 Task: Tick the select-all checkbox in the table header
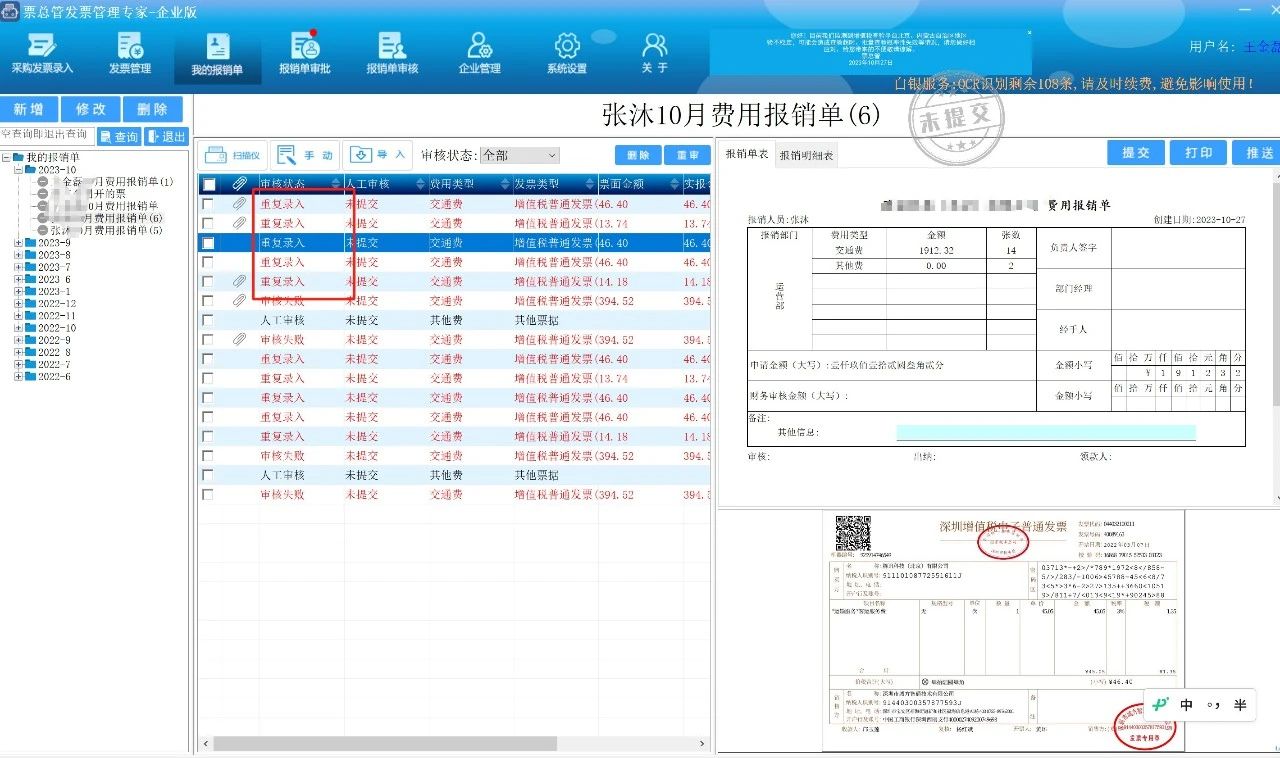pos(208,184)
